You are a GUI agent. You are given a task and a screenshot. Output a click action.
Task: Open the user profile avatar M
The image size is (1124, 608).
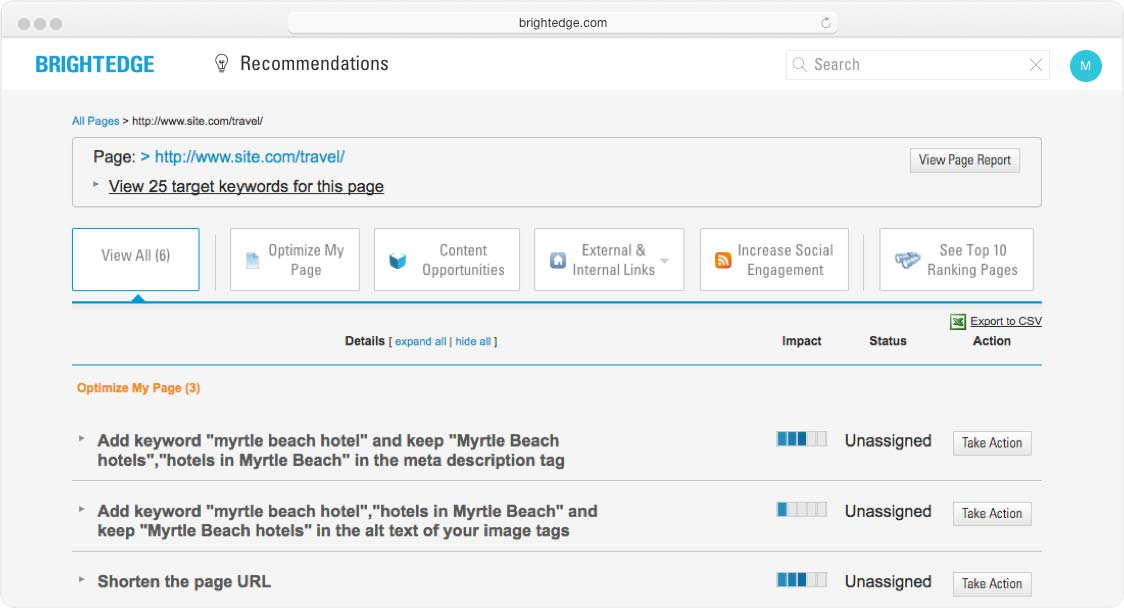point(1085,66)
